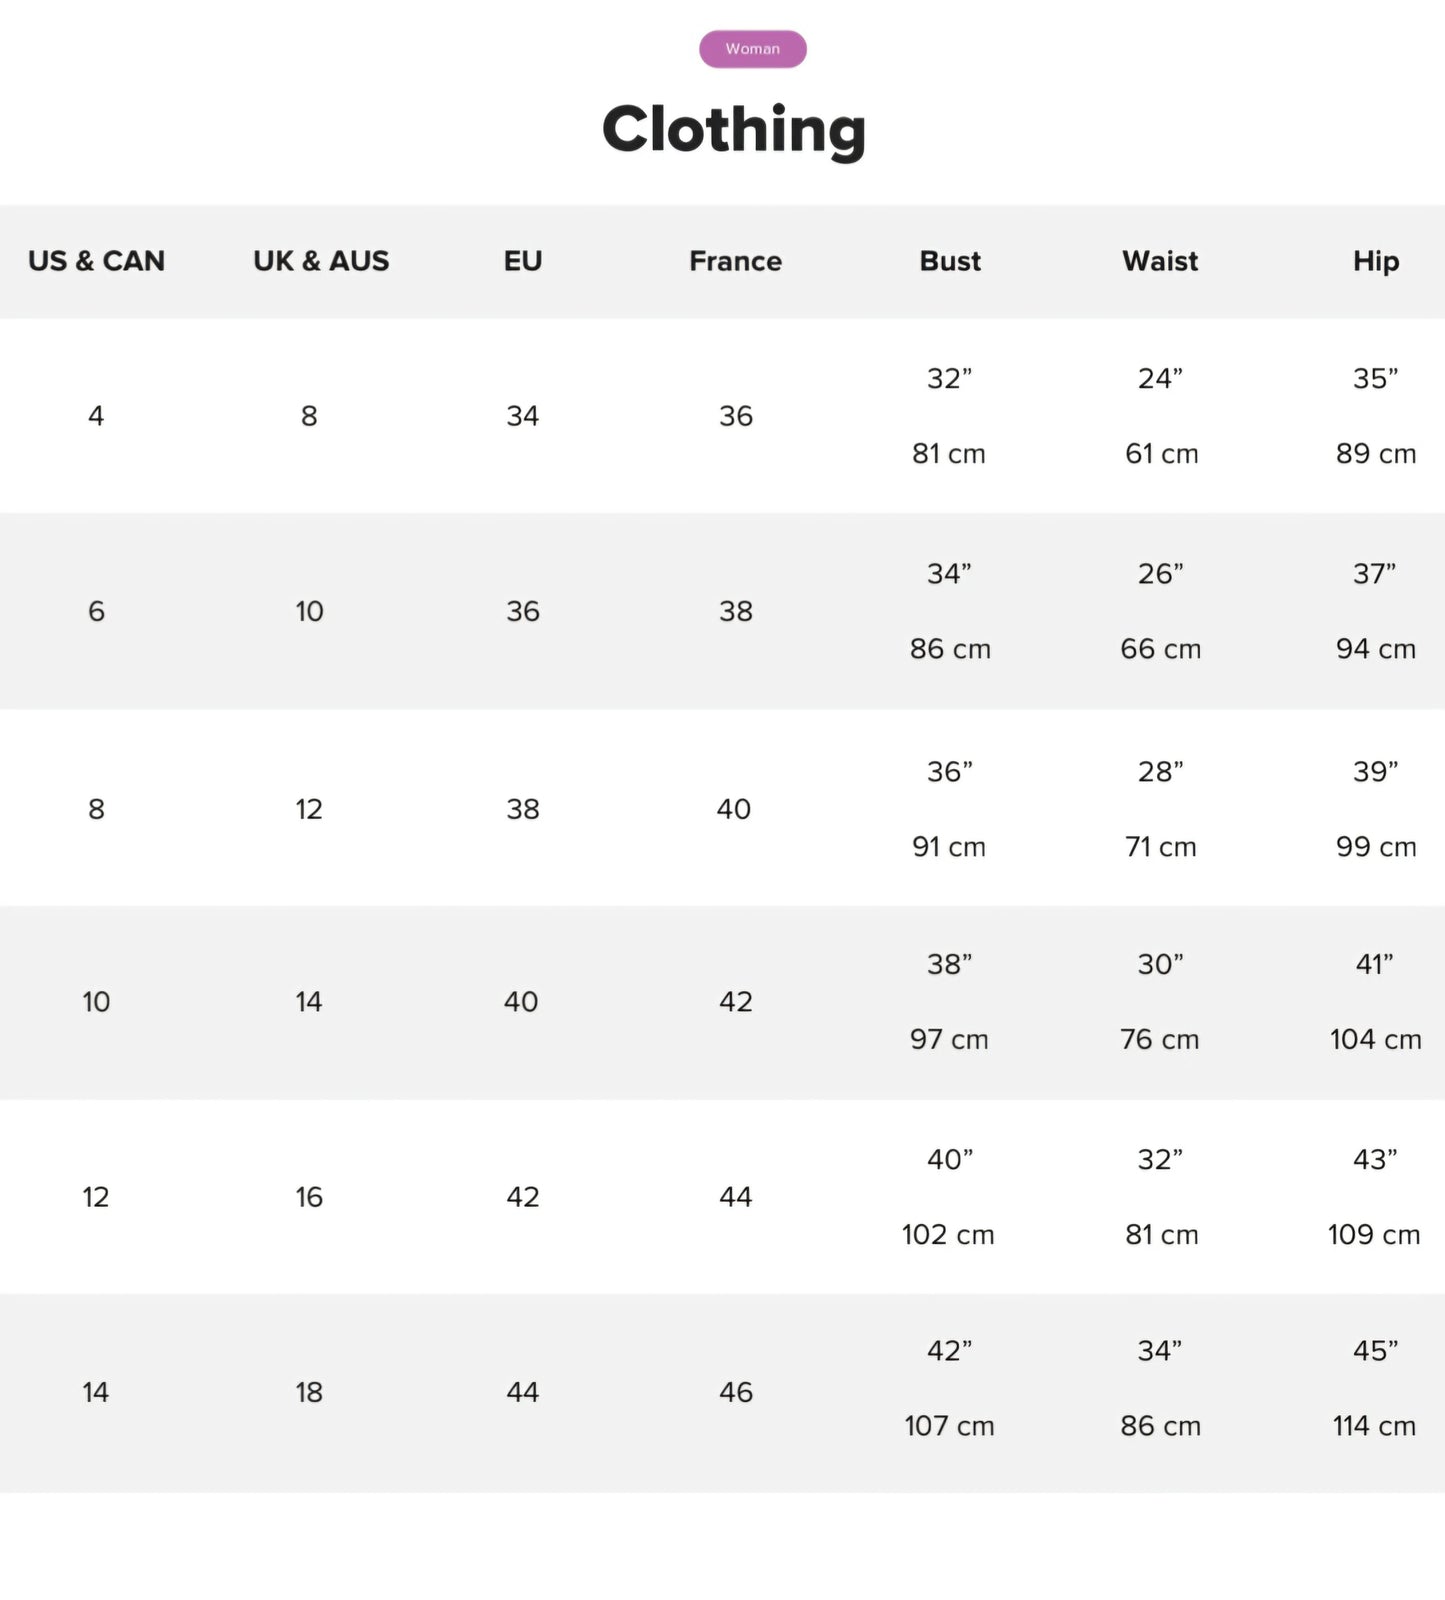
Task: Select the 102 cm bust value
Action: (x=948, y=1235)
